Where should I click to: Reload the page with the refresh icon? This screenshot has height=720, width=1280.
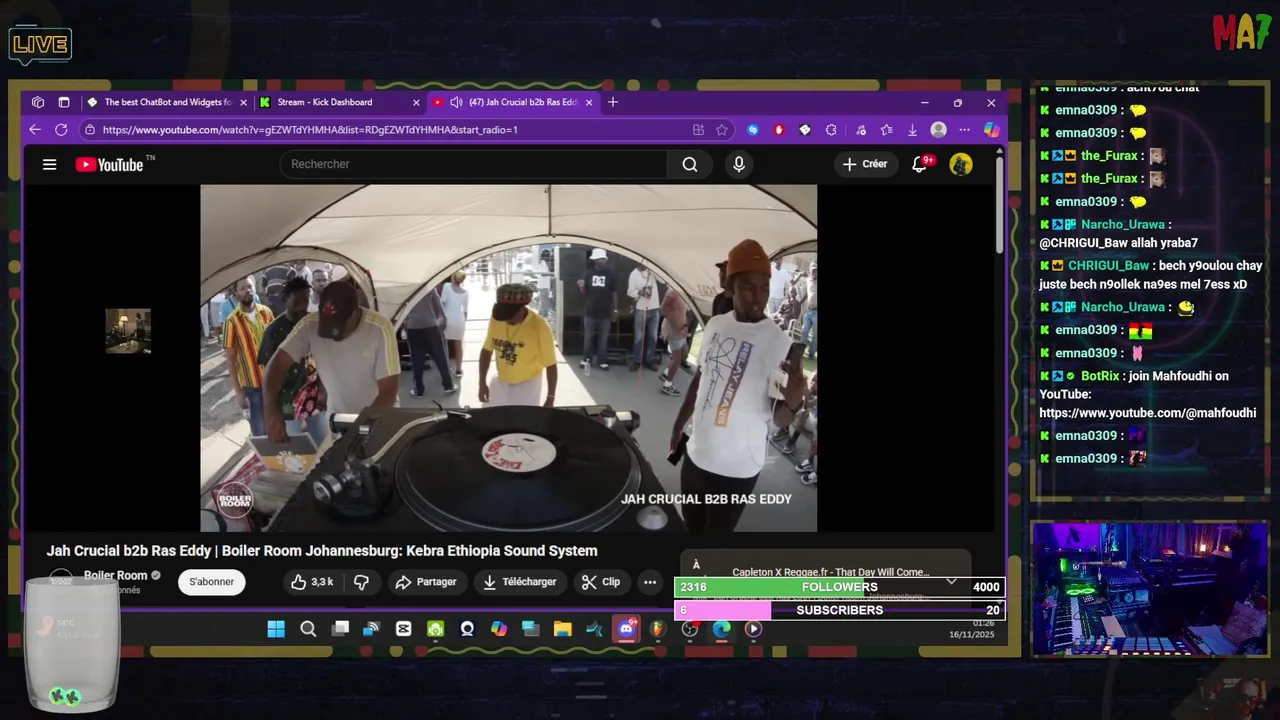(61, 130)
